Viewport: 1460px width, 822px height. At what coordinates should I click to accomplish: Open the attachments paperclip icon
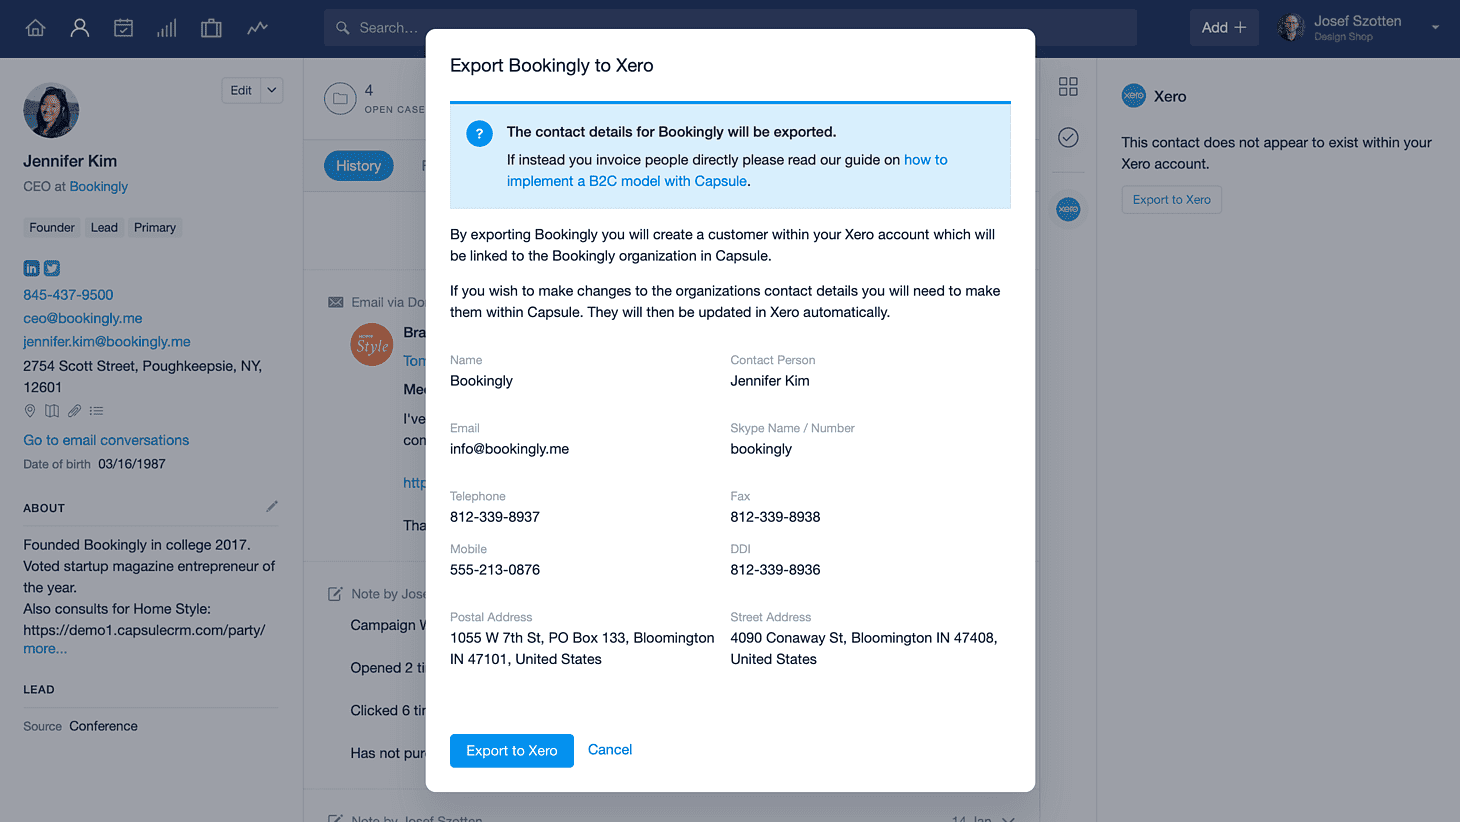pyautogui.click(x=74, y=411)
